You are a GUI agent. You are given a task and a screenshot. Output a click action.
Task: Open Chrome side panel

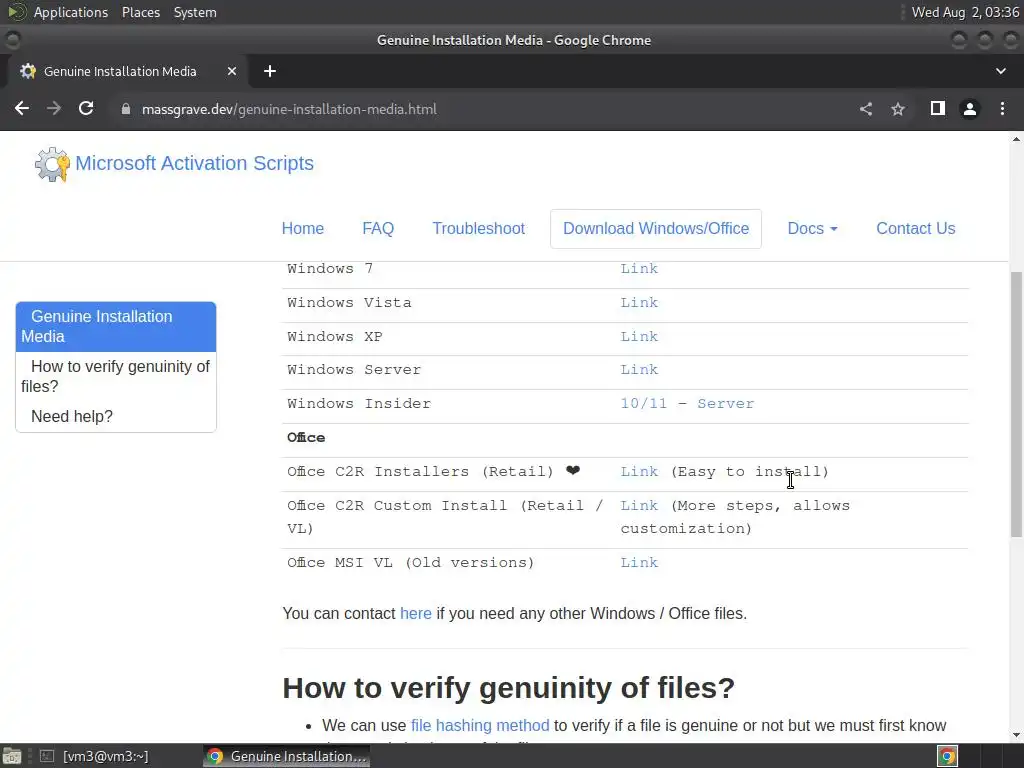(x=938, y=108)
